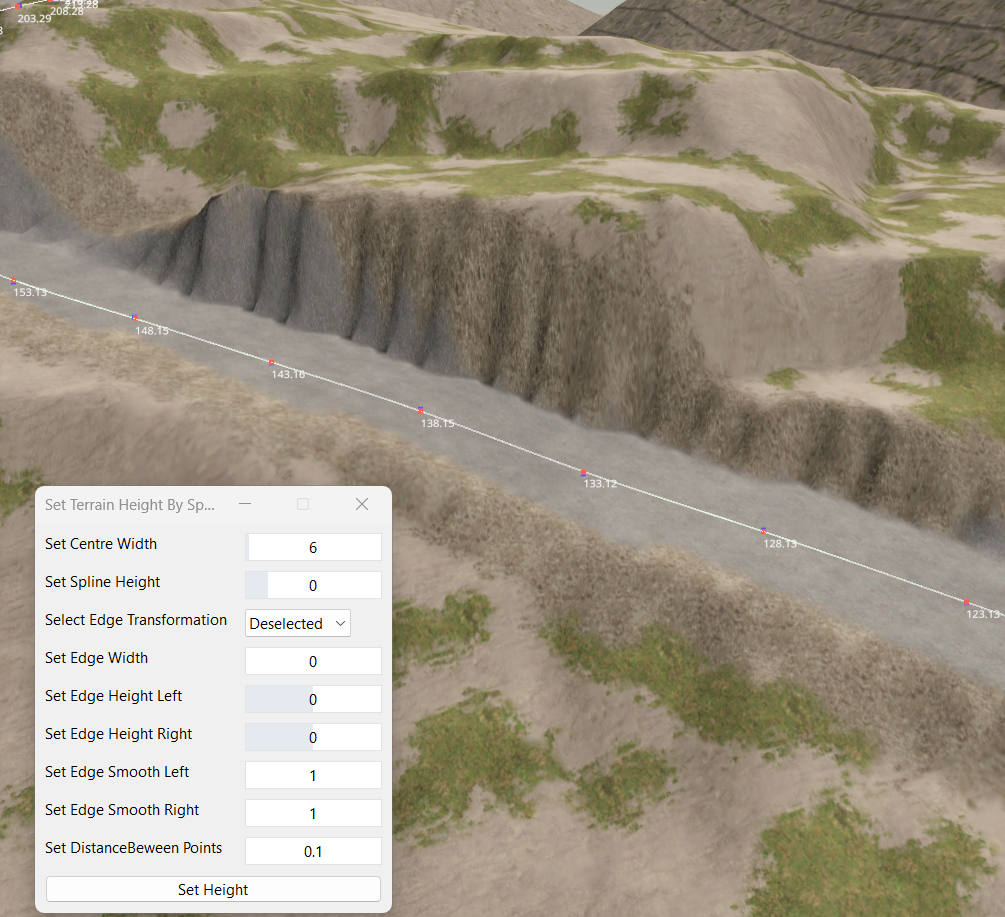Click the Set Edge Height Left slider
Viewport: 1005px width, 917px height.
click(x=313, y=699)
